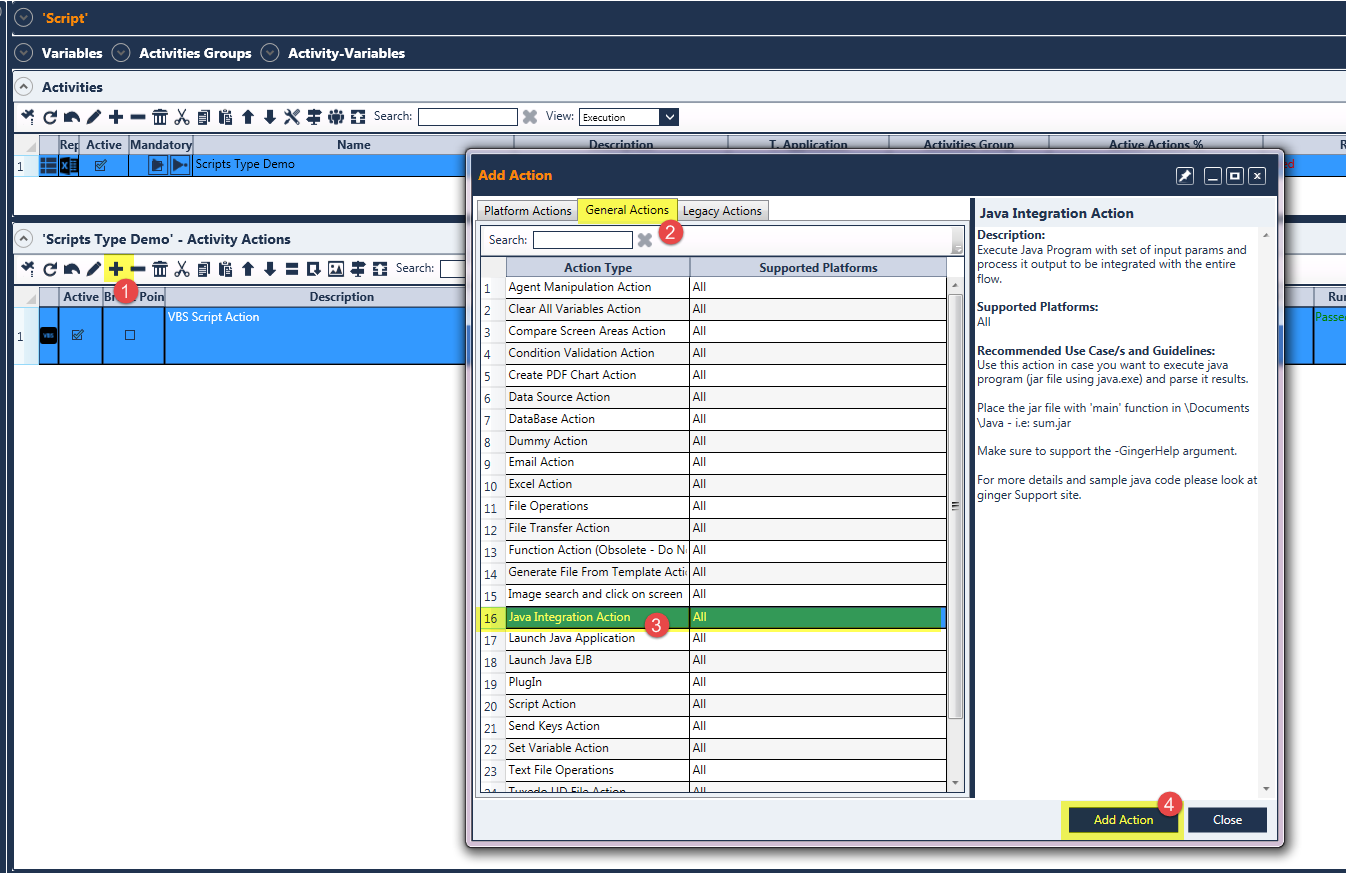Click the Move Down arrow icon in Activities toolbar
The height and width of the screenshot is (873, 1346).
point(271,116)
